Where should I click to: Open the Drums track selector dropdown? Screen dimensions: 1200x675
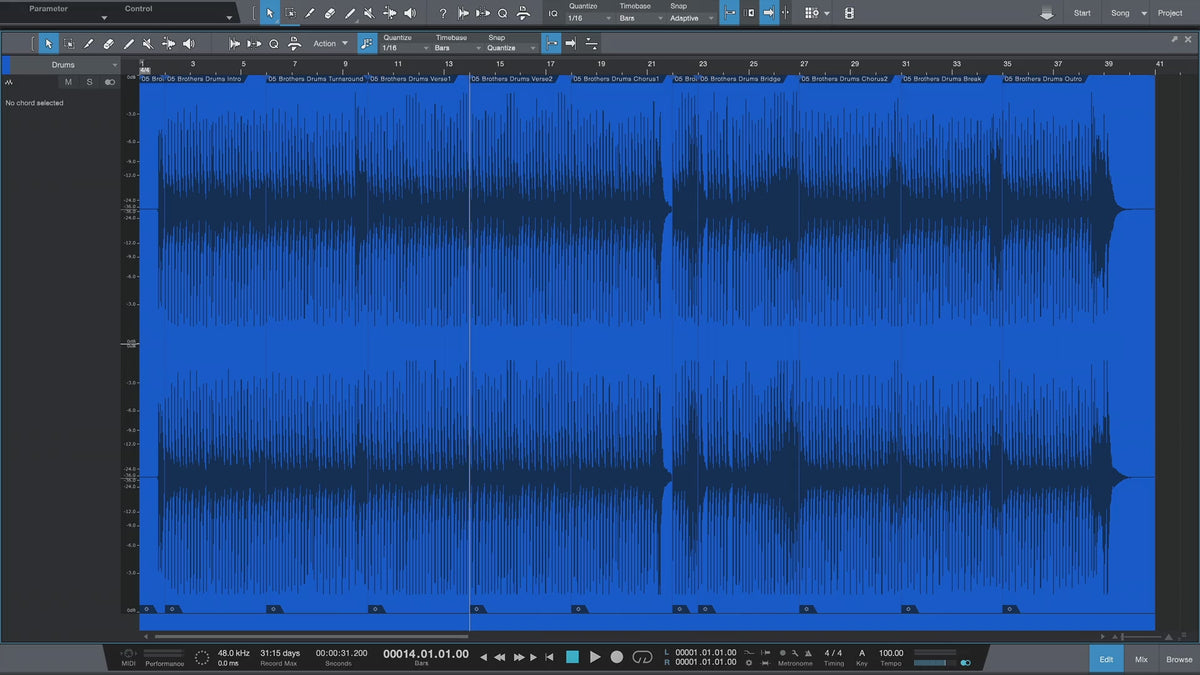(x=65, y=65)
